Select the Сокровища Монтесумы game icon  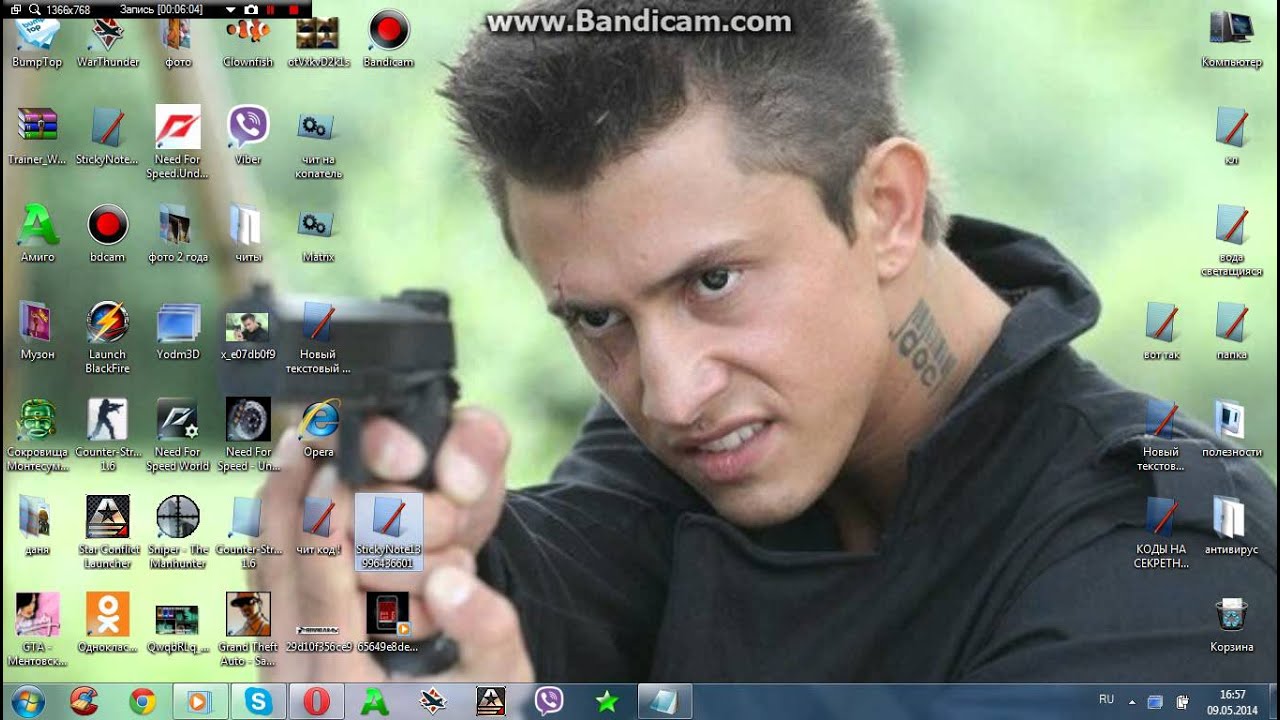pyautogui.click(x=37, y=435)
